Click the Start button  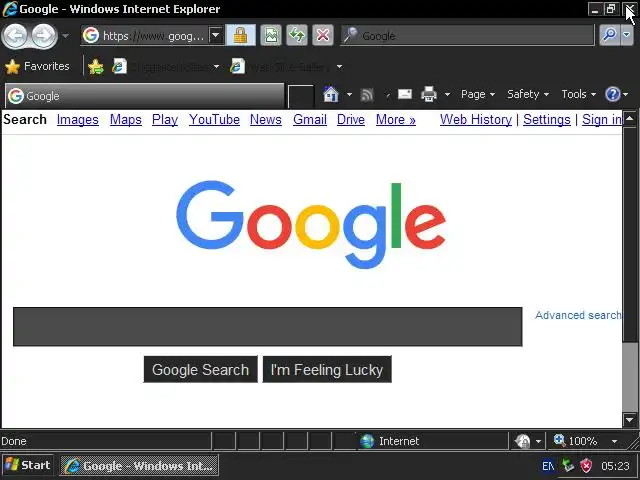[28, 465]
